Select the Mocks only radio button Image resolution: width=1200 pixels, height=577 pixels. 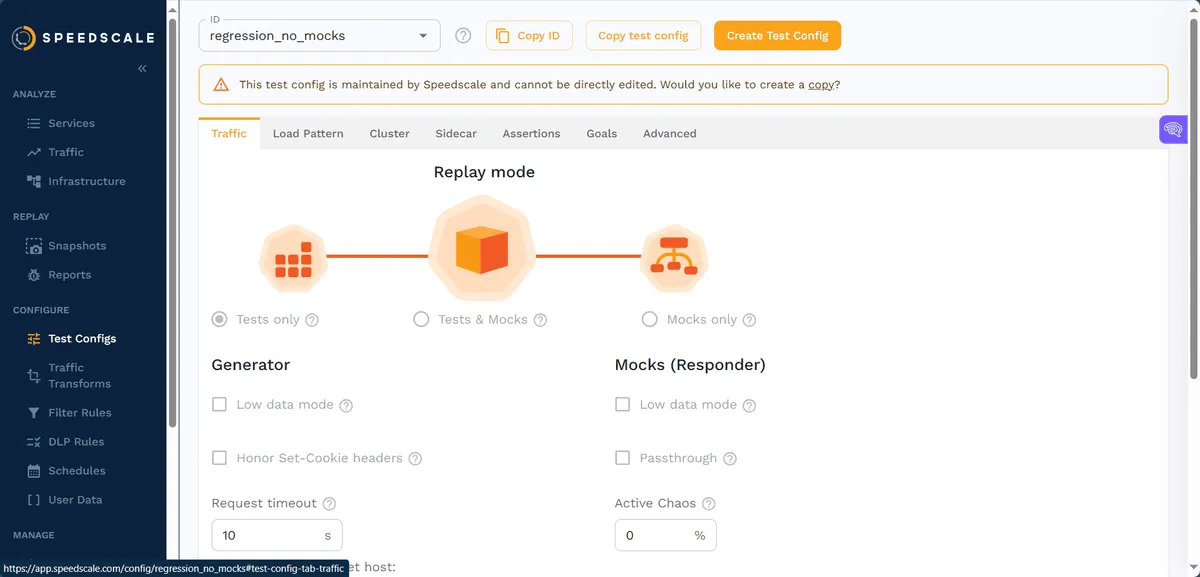(x=650, y=320)
